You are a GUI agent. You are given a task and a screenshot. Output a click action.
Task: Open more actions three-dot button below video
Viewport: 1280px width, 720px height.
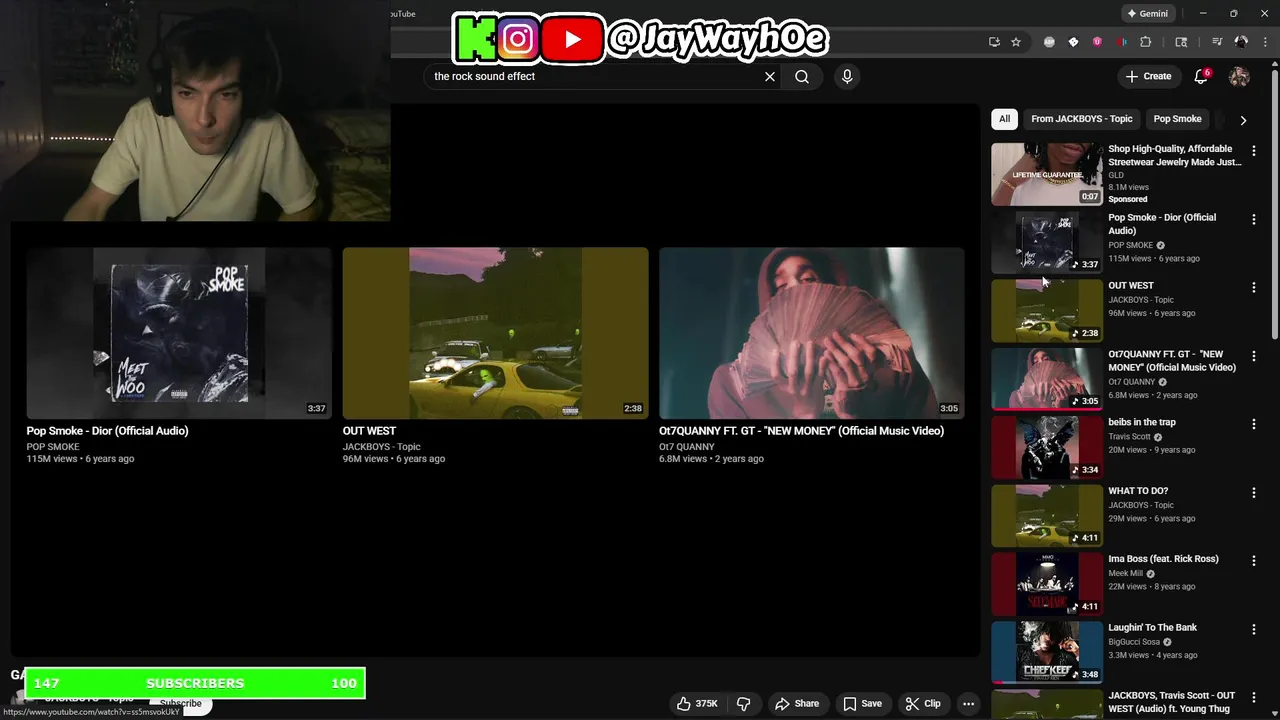point(968,704)
